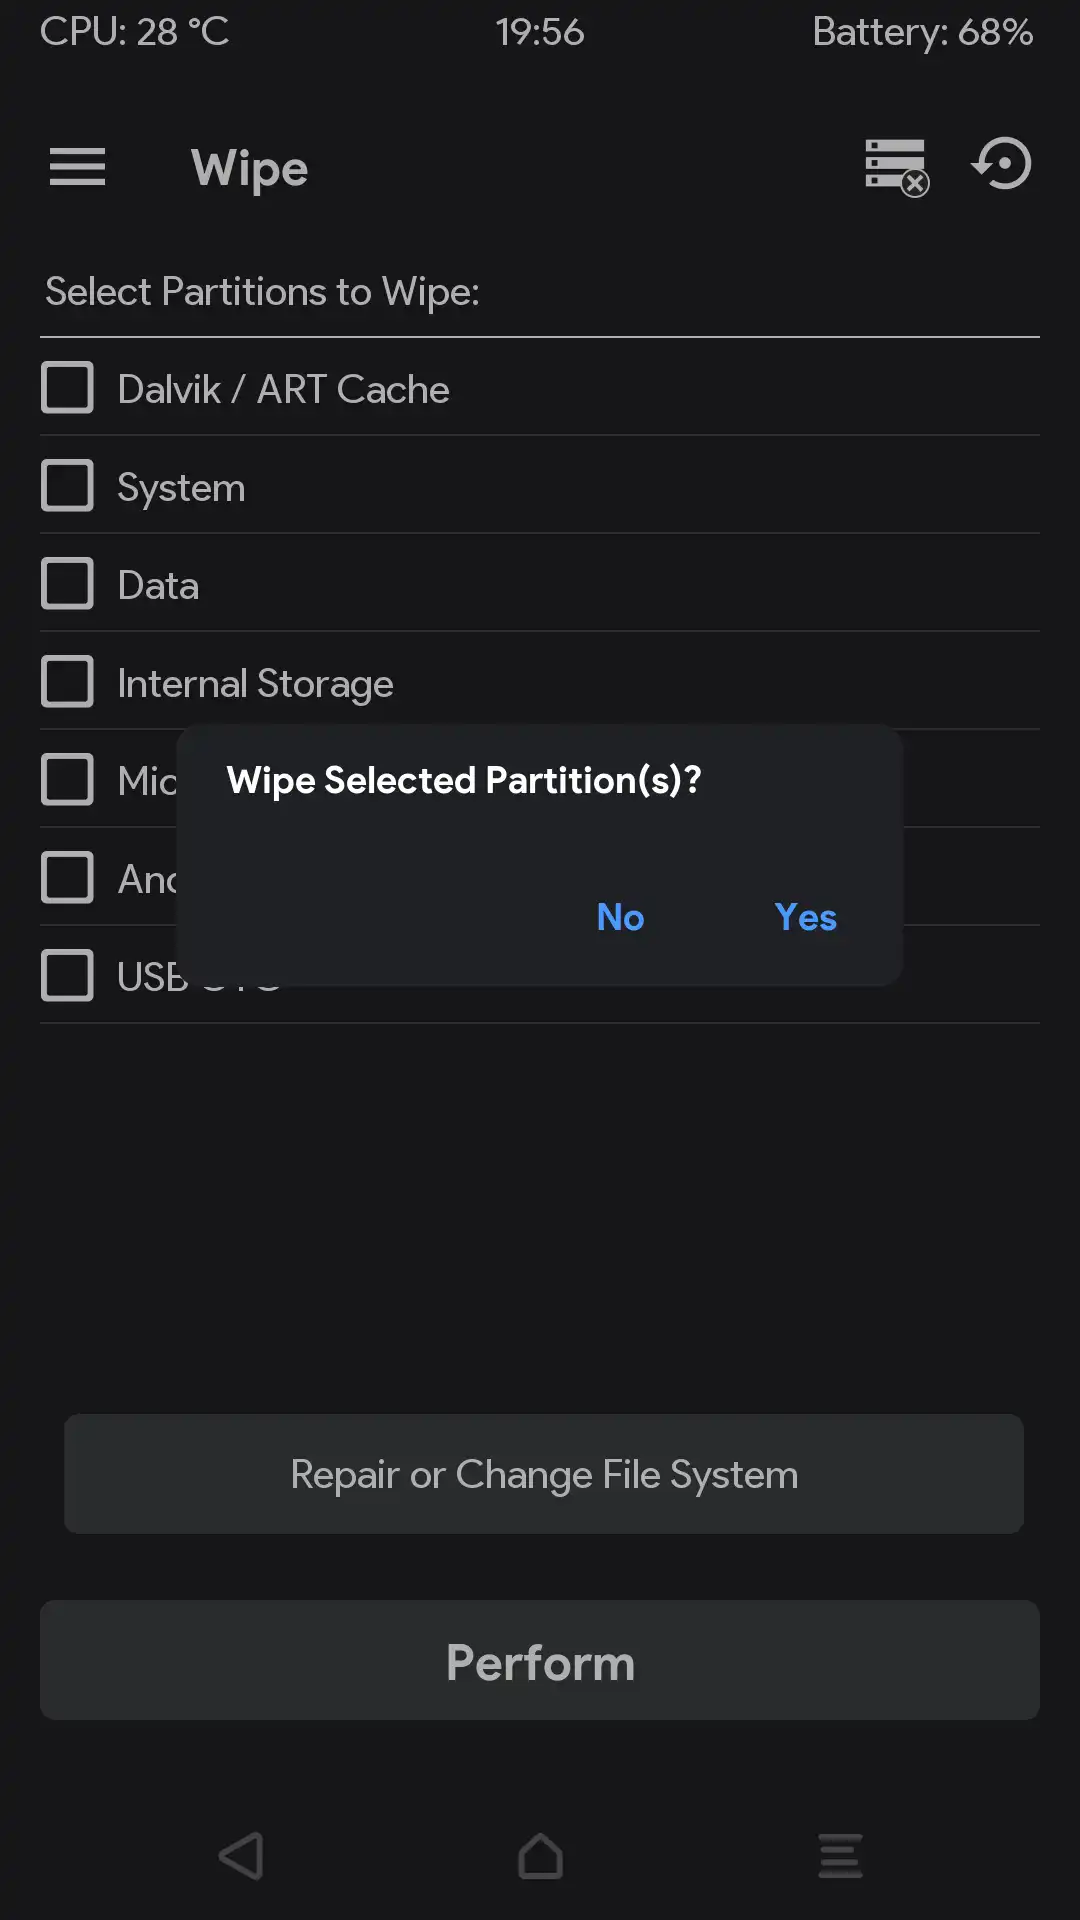Toggle the Micro SD partition checkbox
The image size is (1080, 1920).
67,780
